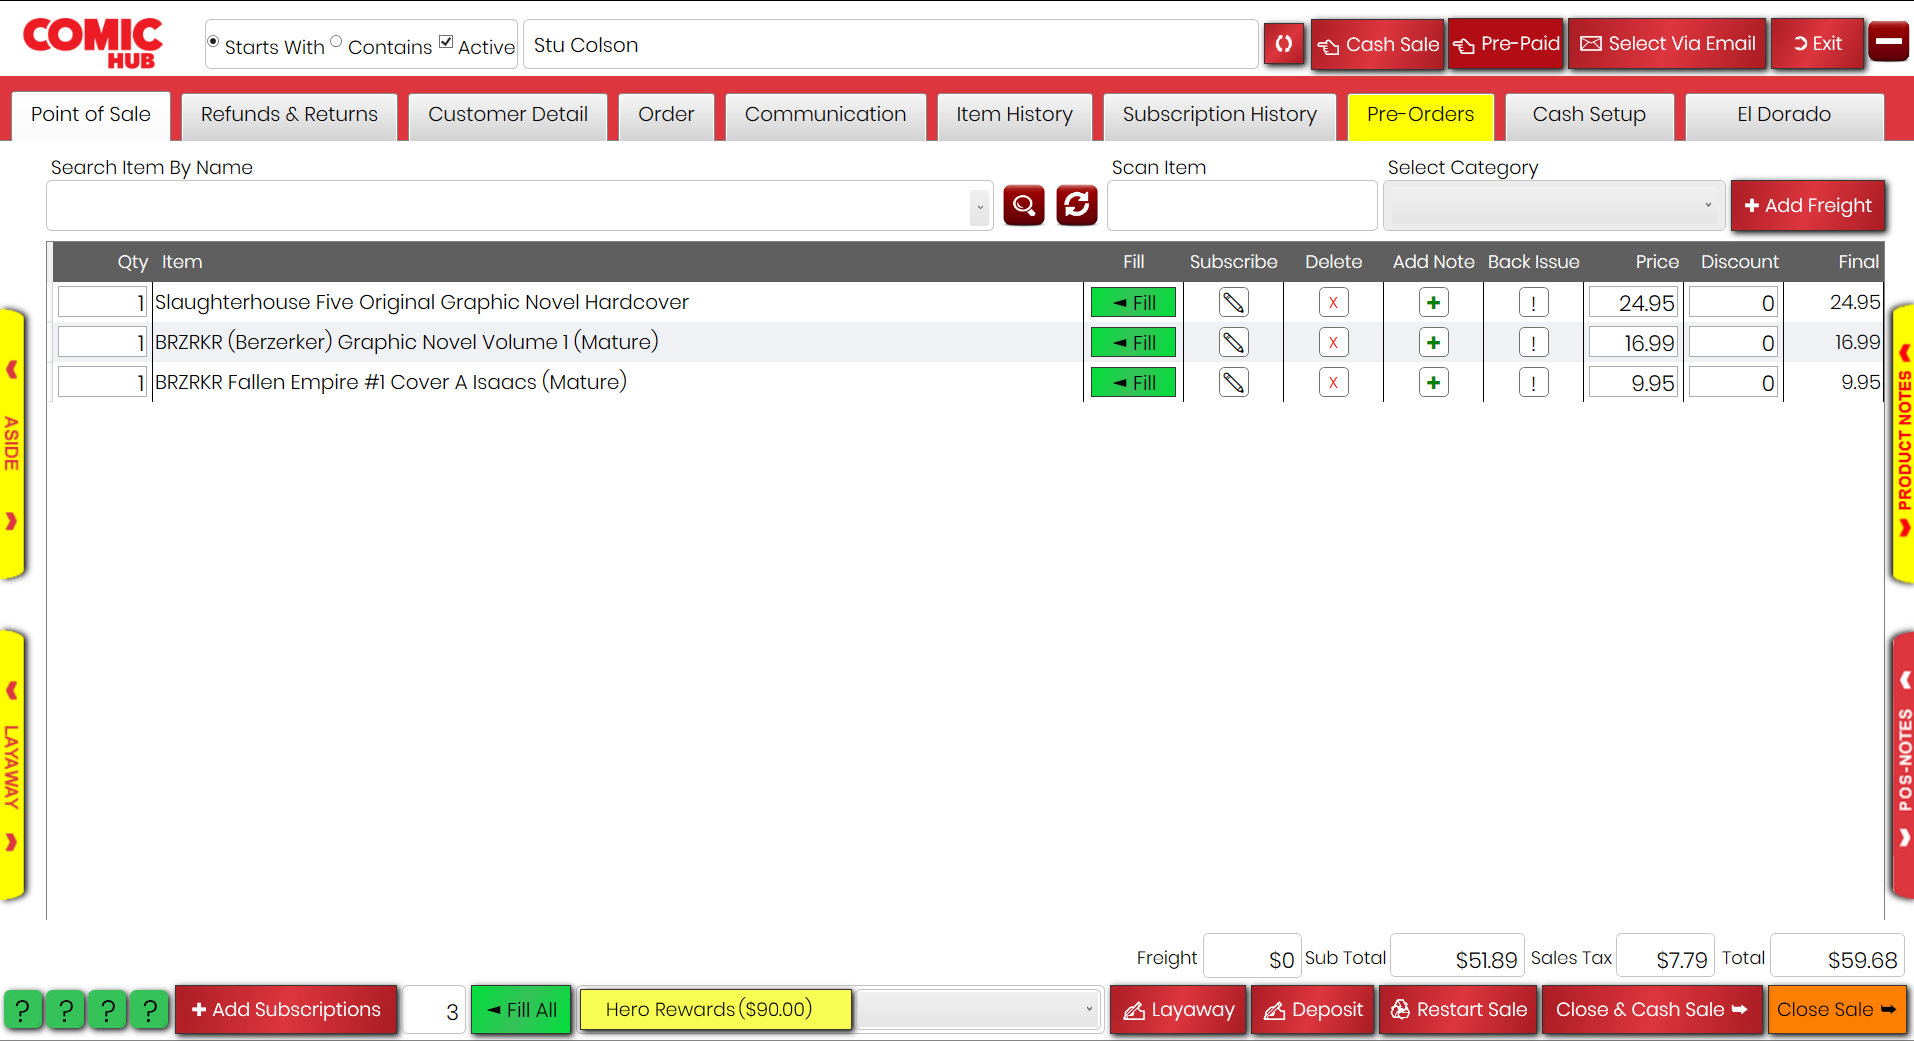
Task: Switch to the Order tab
Action: pyautogui.click(x=666, y=115)
